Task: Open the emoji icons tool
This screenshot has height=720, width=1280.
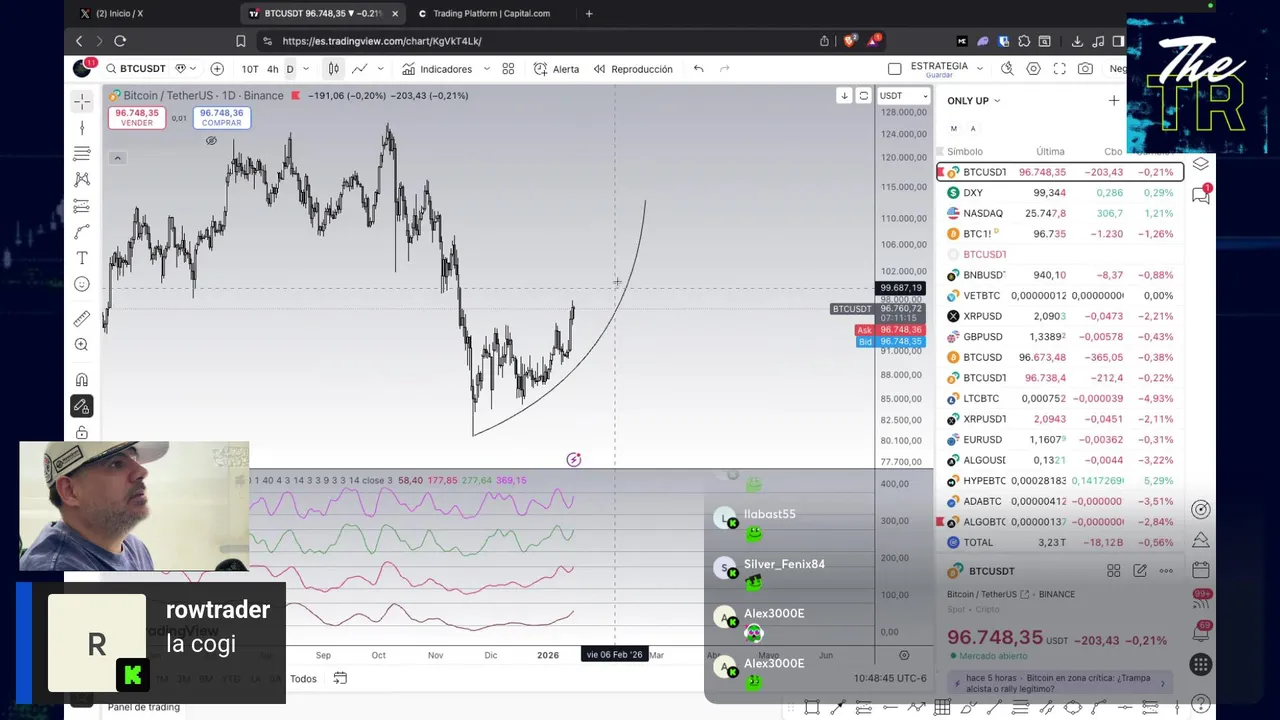Action: click(82, 284)
